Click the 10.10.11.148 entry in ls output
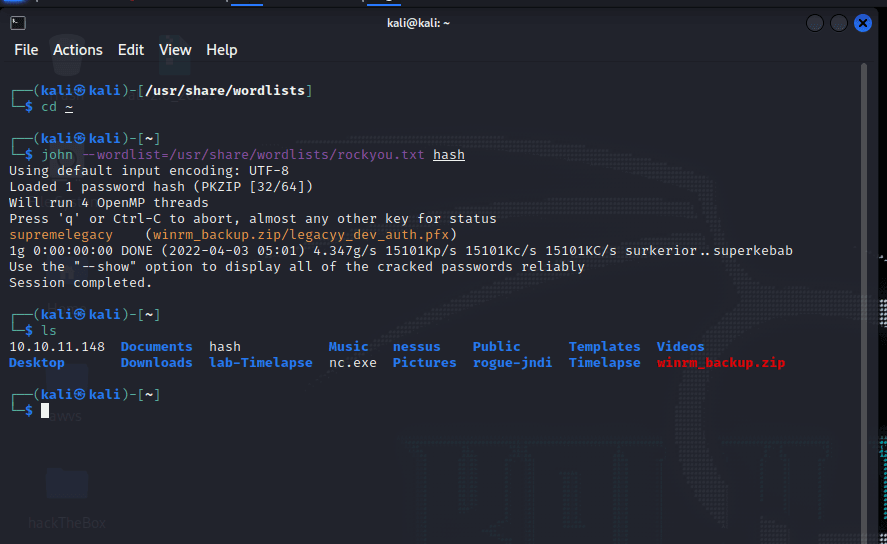This screenshot has width=887, height=544. click(x=56, y=347)
